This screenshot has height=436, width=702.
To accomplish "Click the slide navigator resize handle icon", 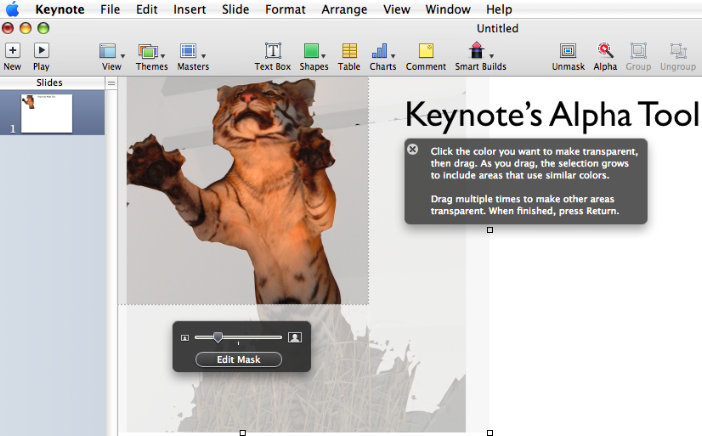I will click(111, 83).
